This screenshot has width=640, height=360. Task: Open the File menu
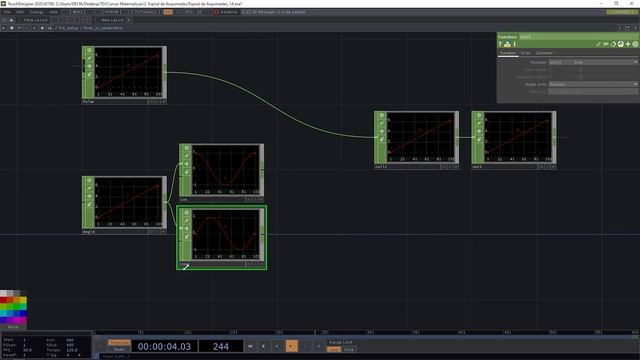point(7,12)
